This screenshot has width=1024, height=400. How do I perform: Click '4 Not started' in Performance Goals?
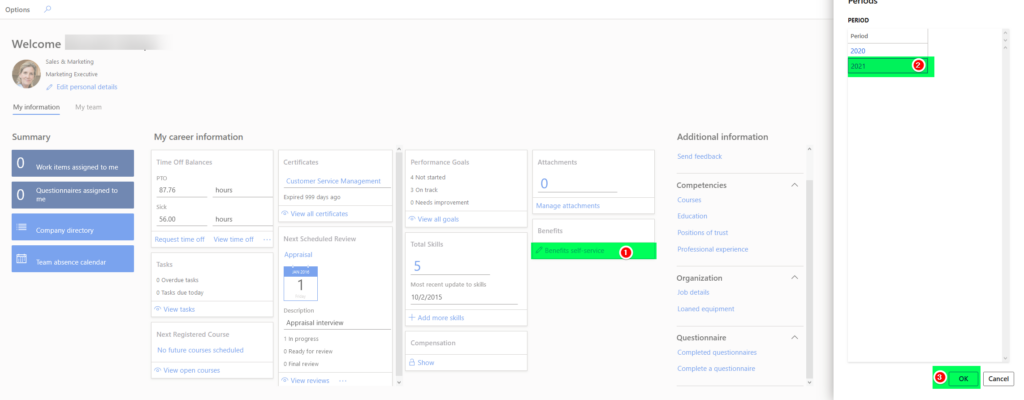point(428,178)
